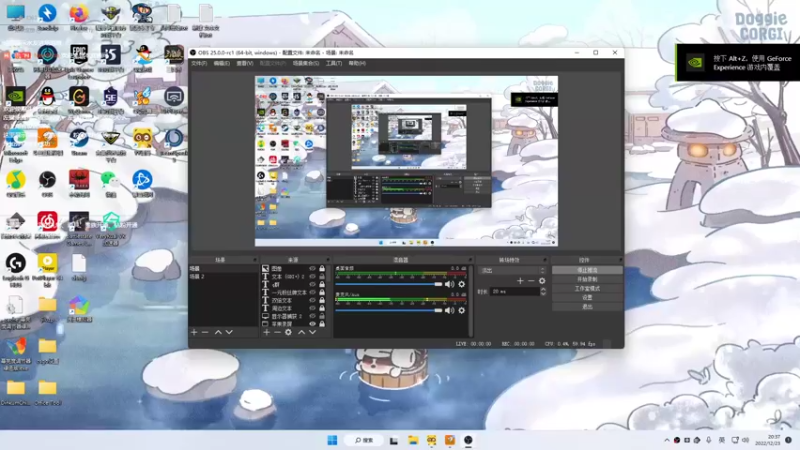Click the 时长 duration input field
Viewport: 800px width, 450px height.
514,291
